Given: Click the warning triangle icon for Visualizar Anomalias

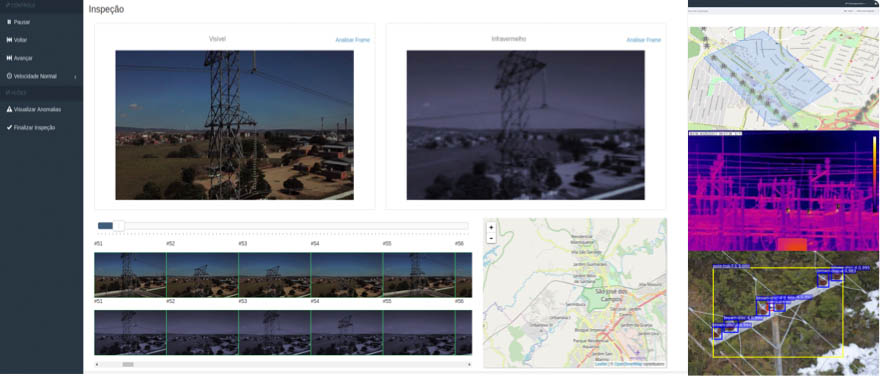Looking at the screenshot, I should [9, 110].
